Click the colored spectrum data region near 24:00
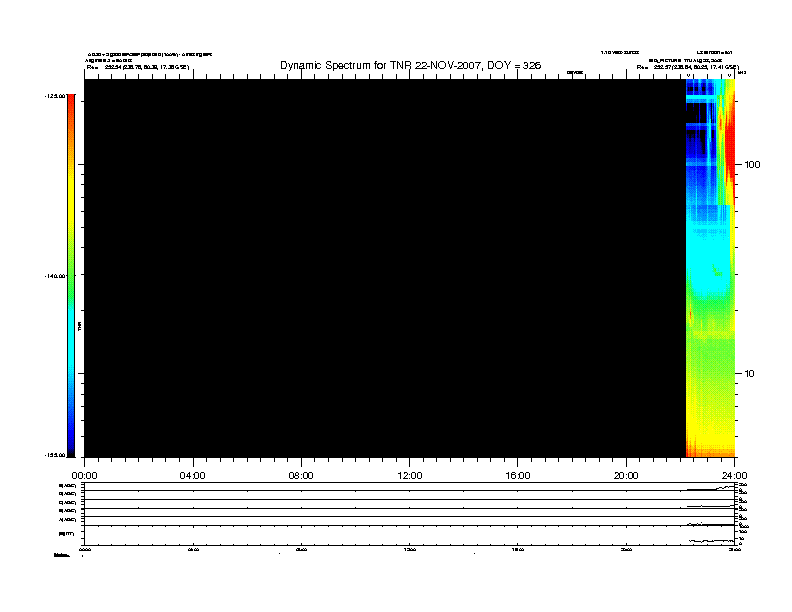 710,268
